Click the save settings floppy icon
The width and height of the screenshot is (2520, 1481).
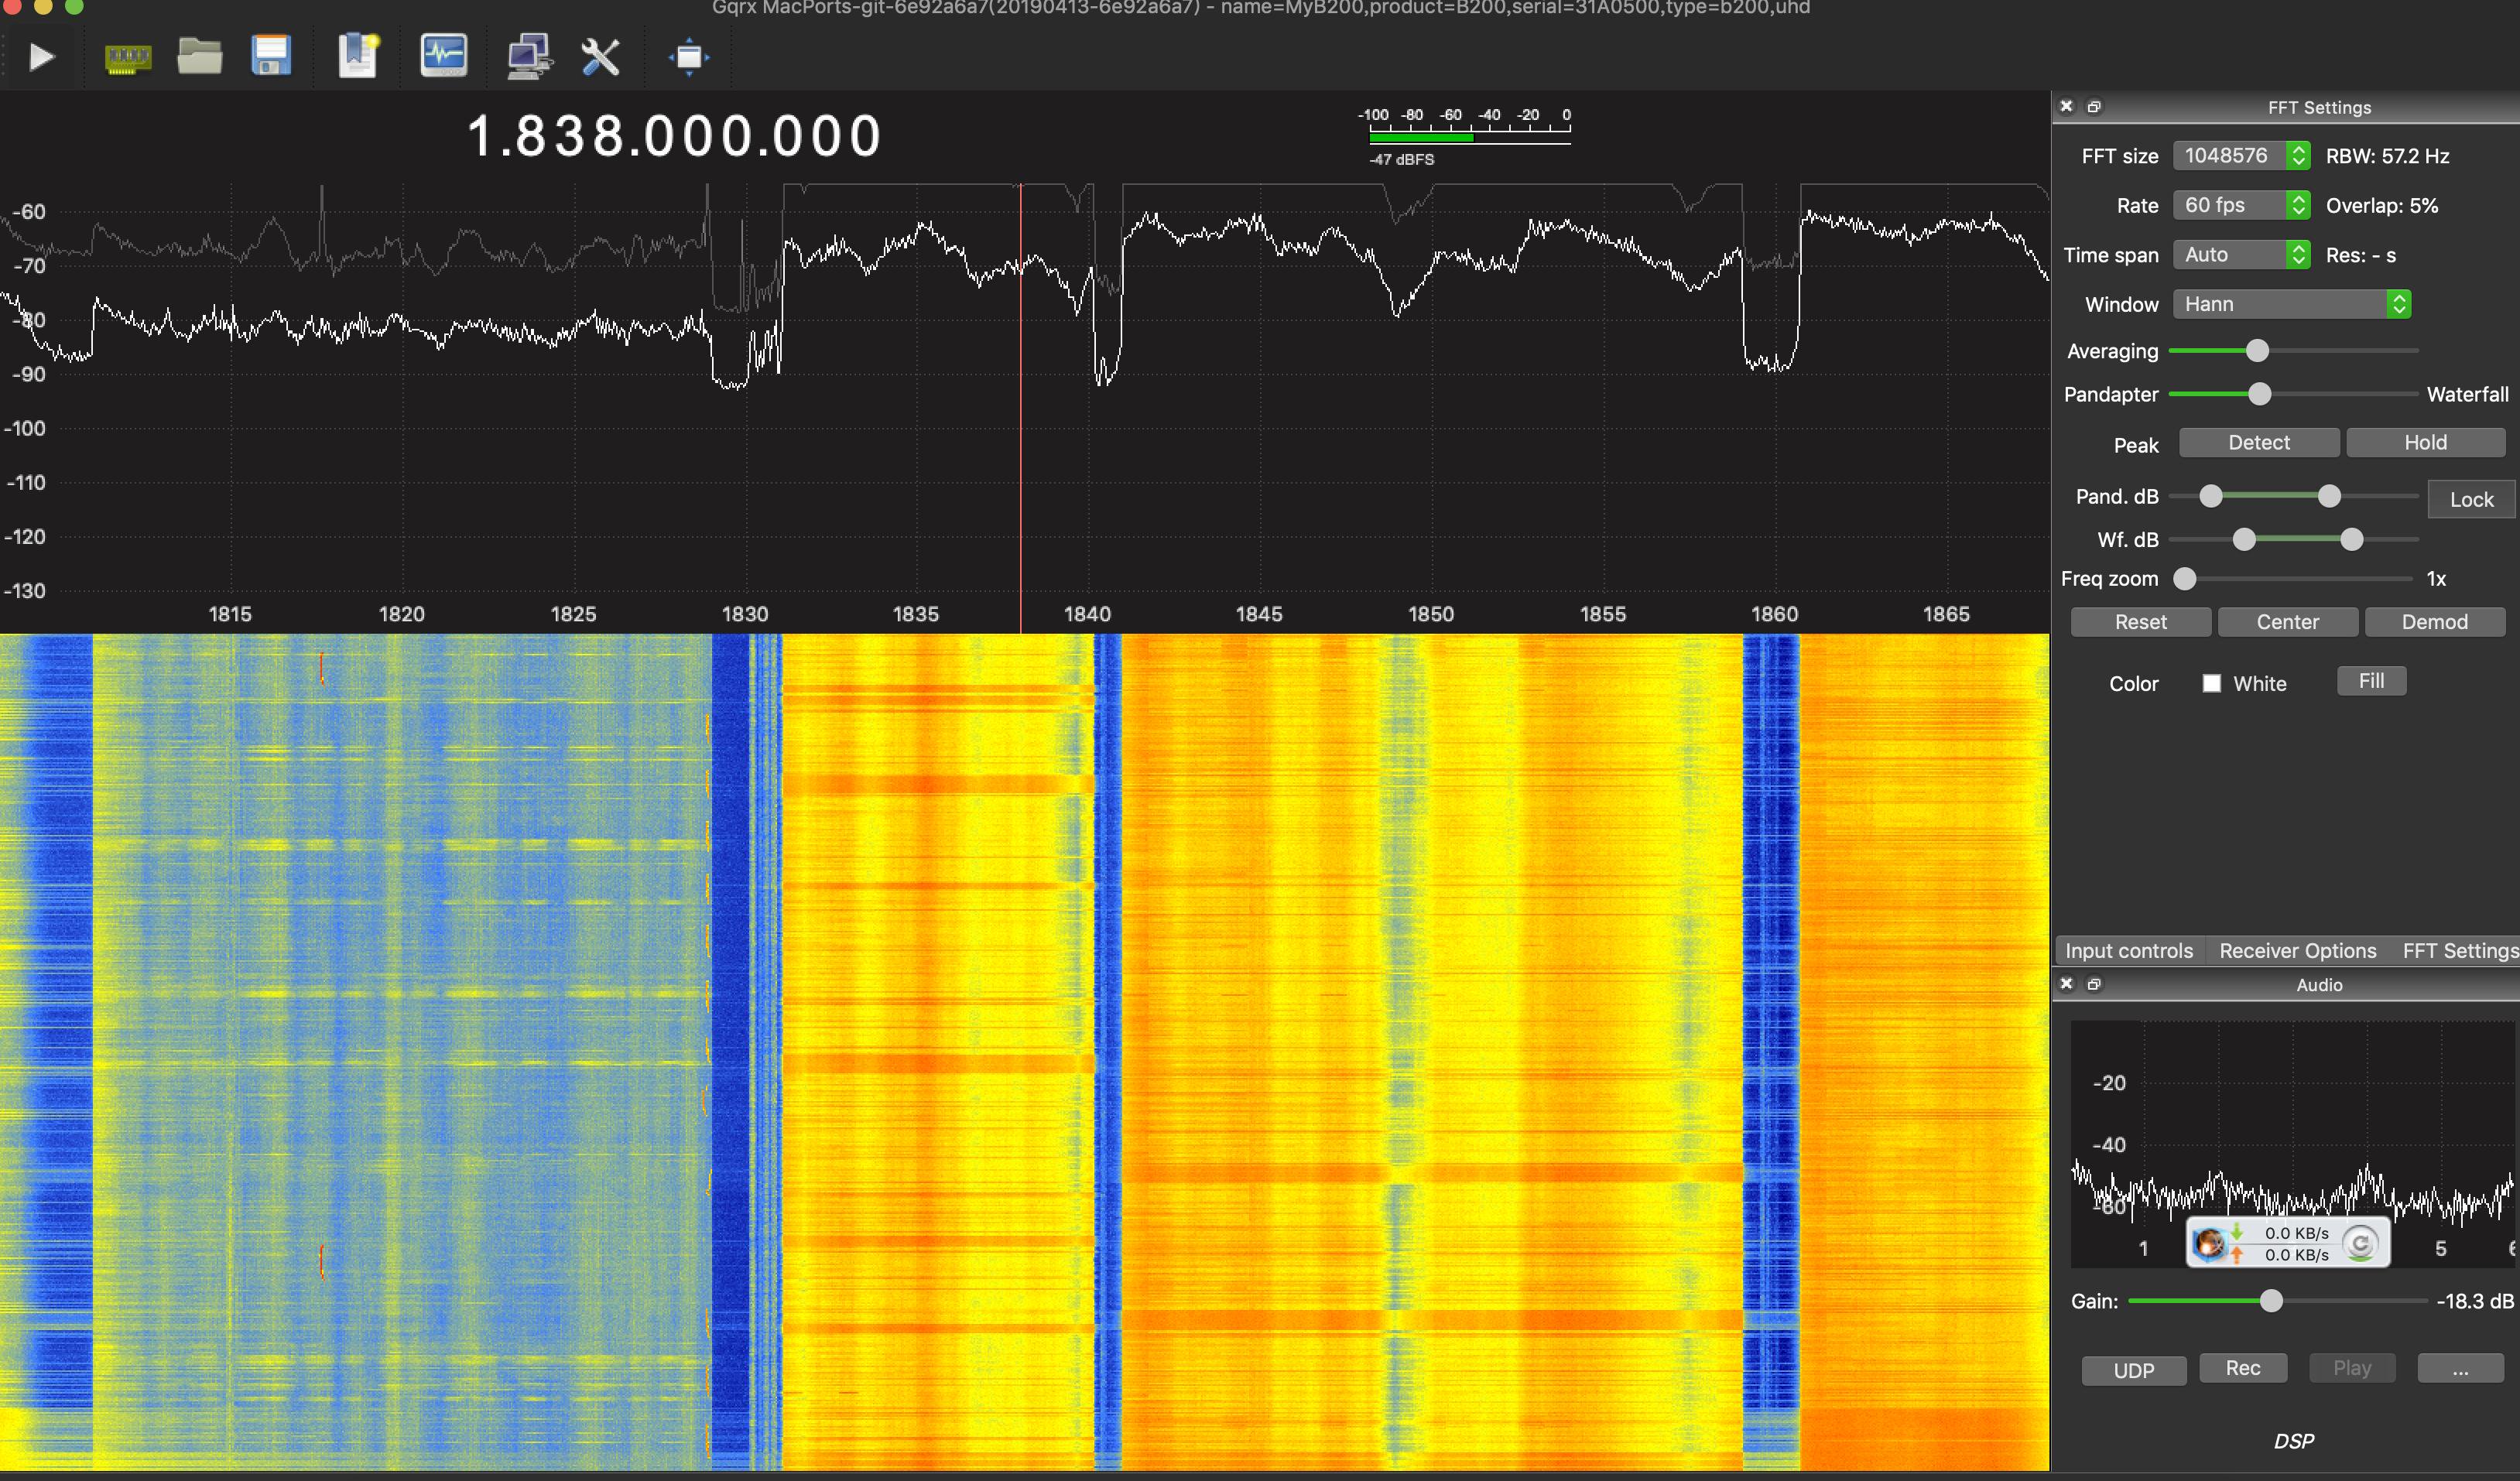click(271, 57)
